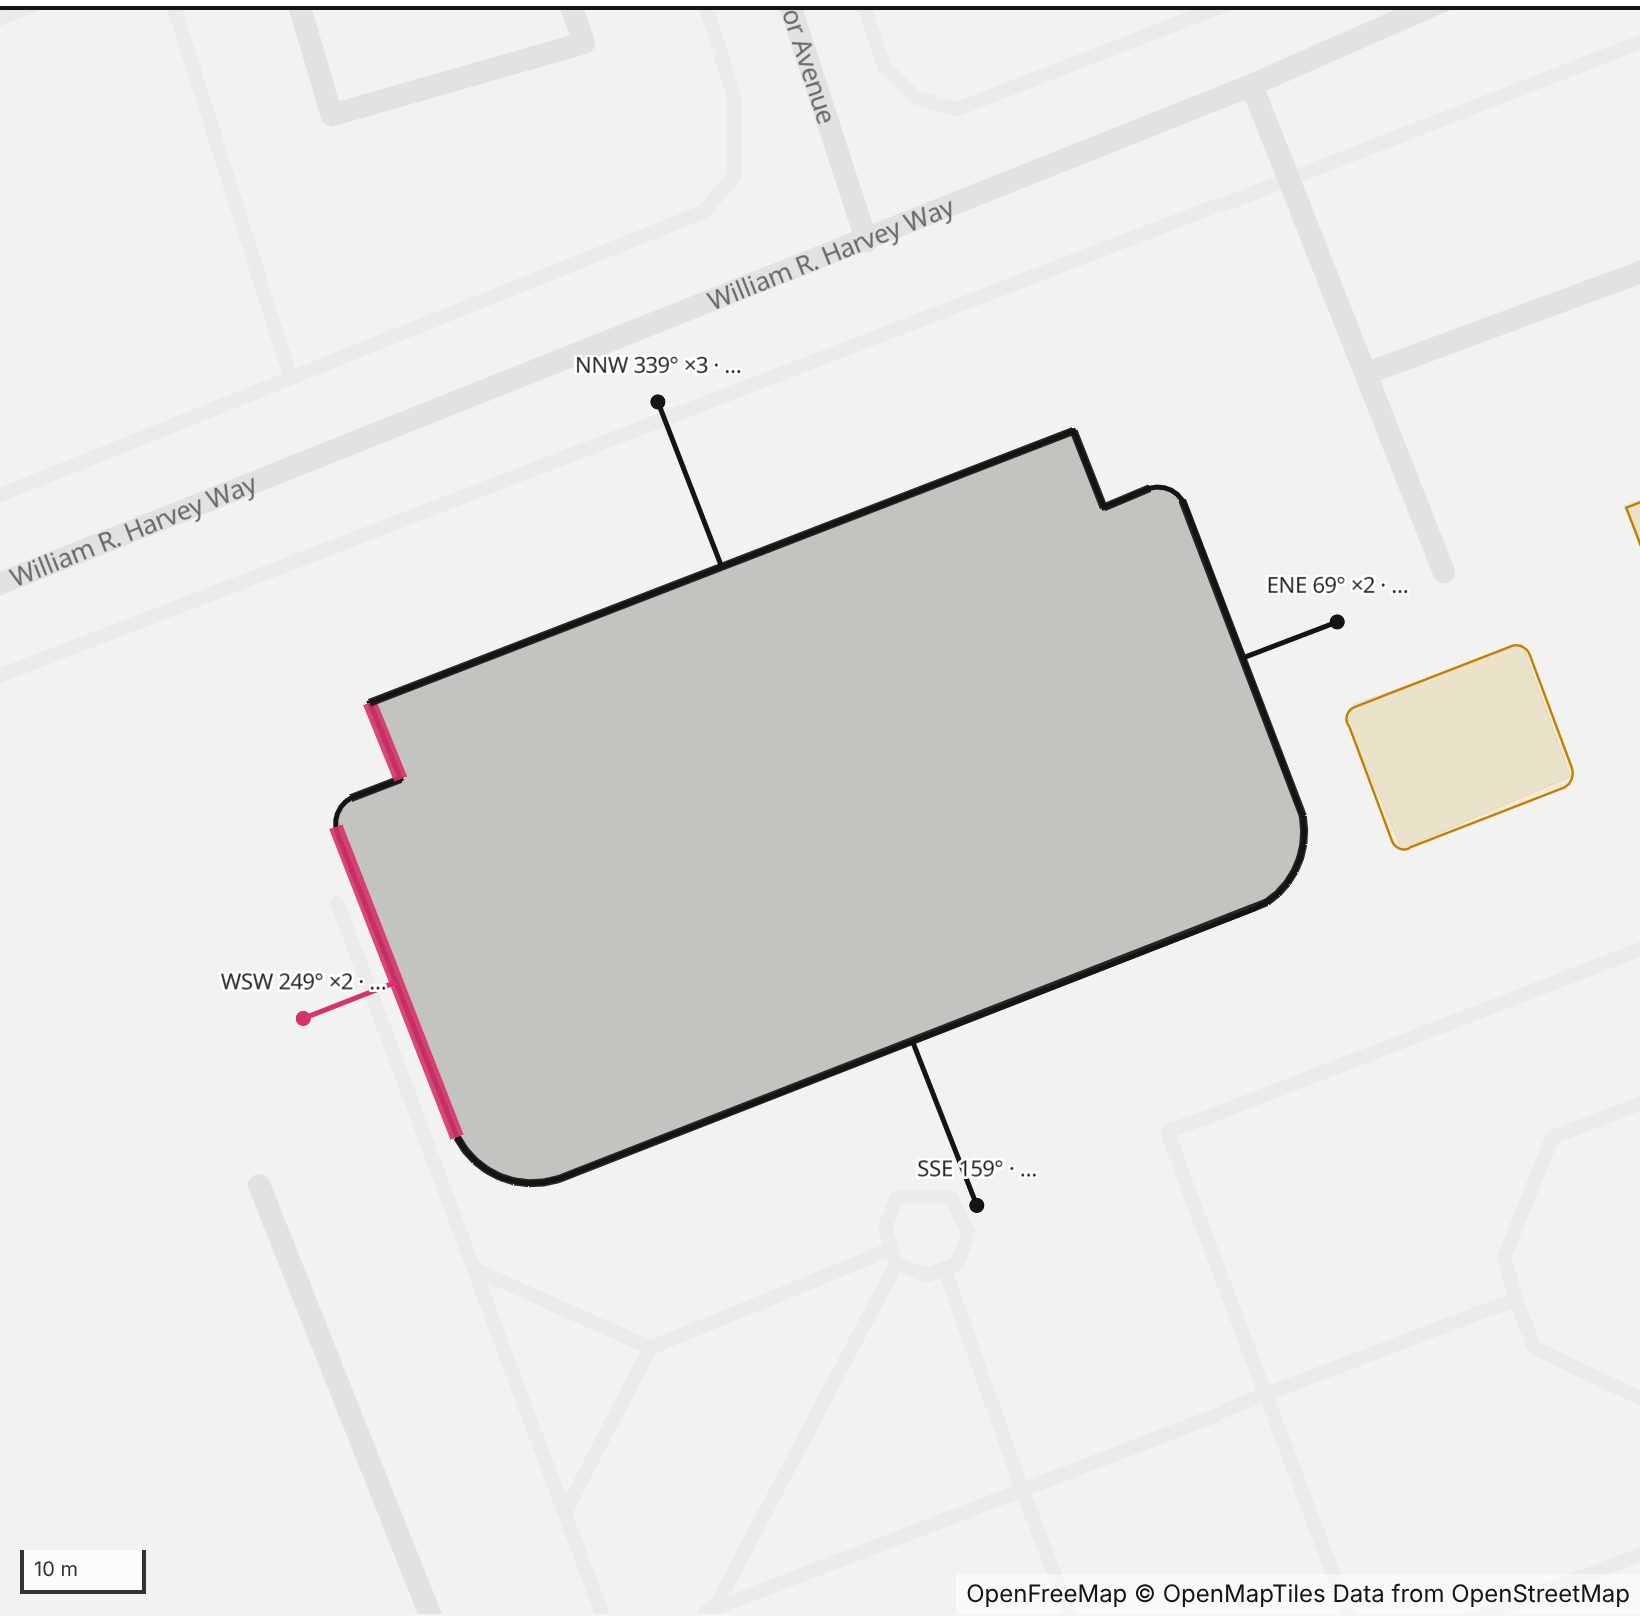Click the black marker dot of the SSE facade
Screen dimensions: 1640x1616
pyautogui.click(x=976, y=1205)
